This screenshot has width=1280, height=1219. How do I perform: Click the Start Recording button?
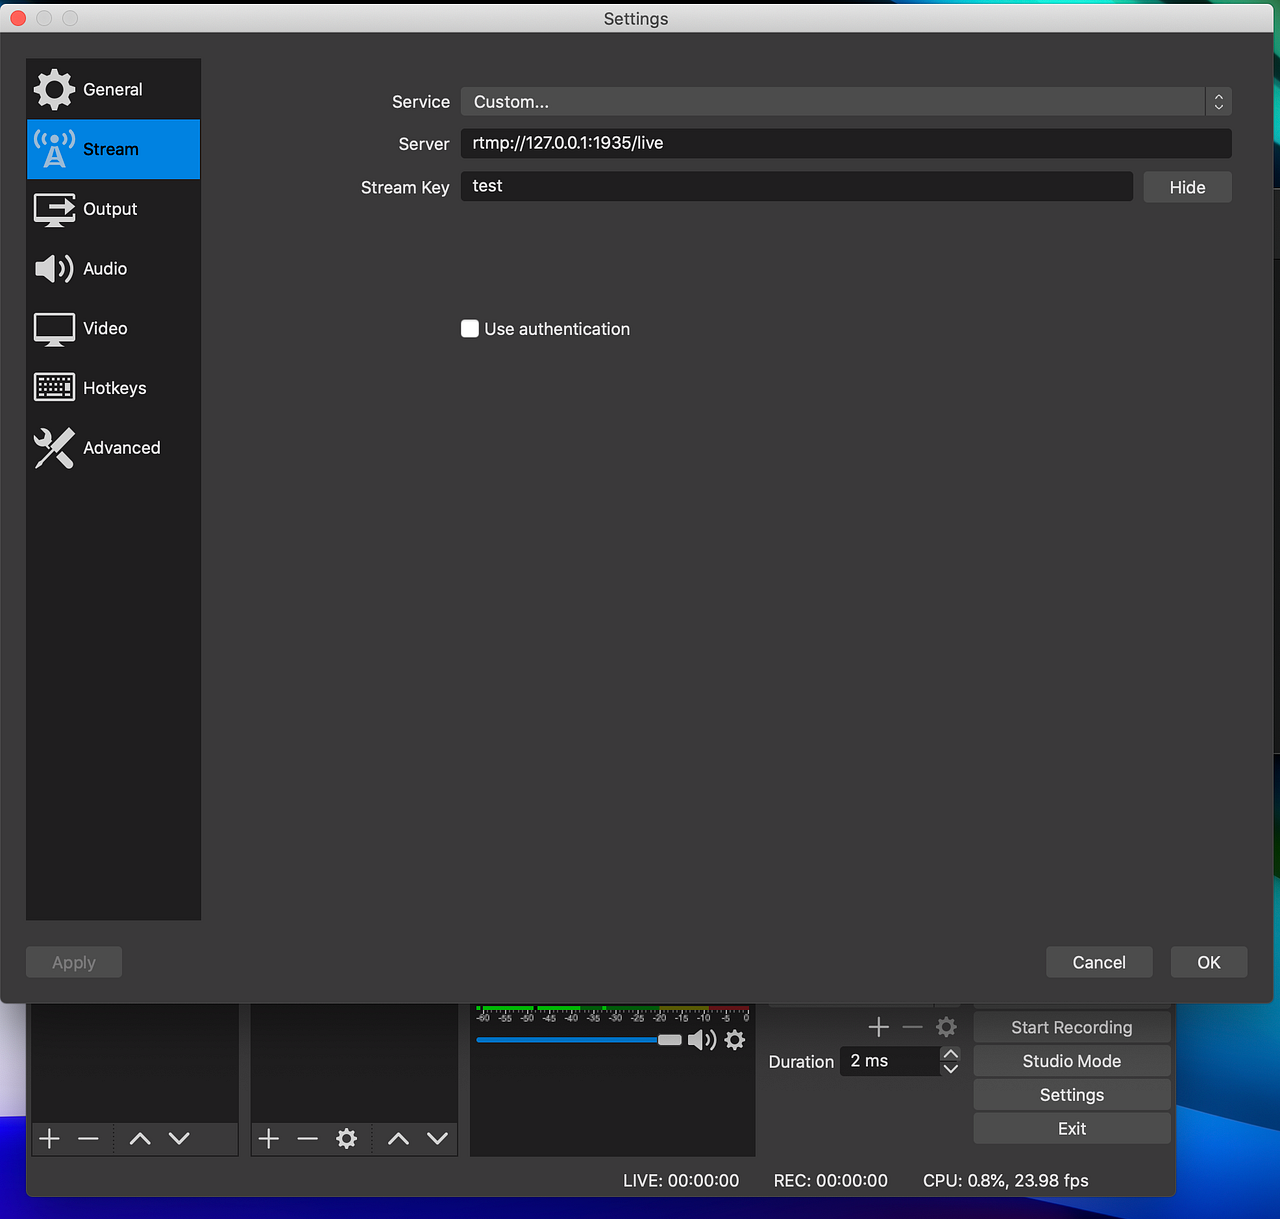1071,1027
